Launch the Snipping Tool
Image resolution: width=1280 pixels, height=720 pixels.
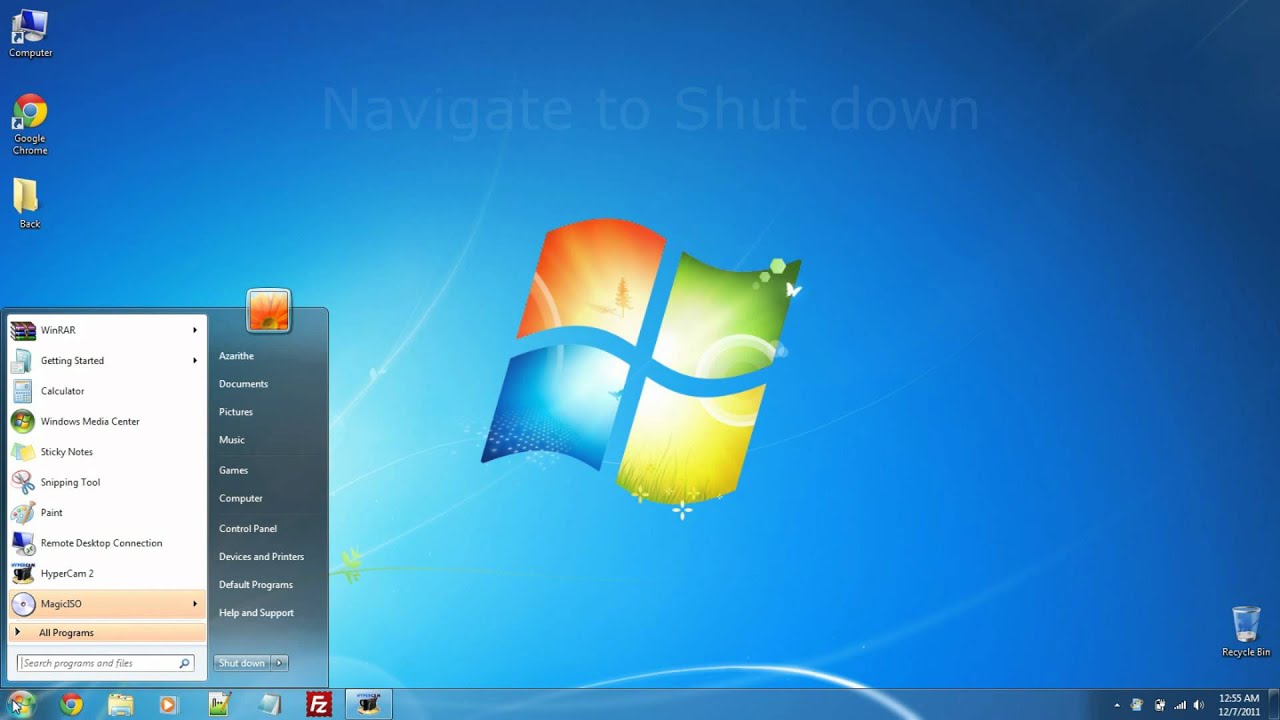click(x=107, y=482)
